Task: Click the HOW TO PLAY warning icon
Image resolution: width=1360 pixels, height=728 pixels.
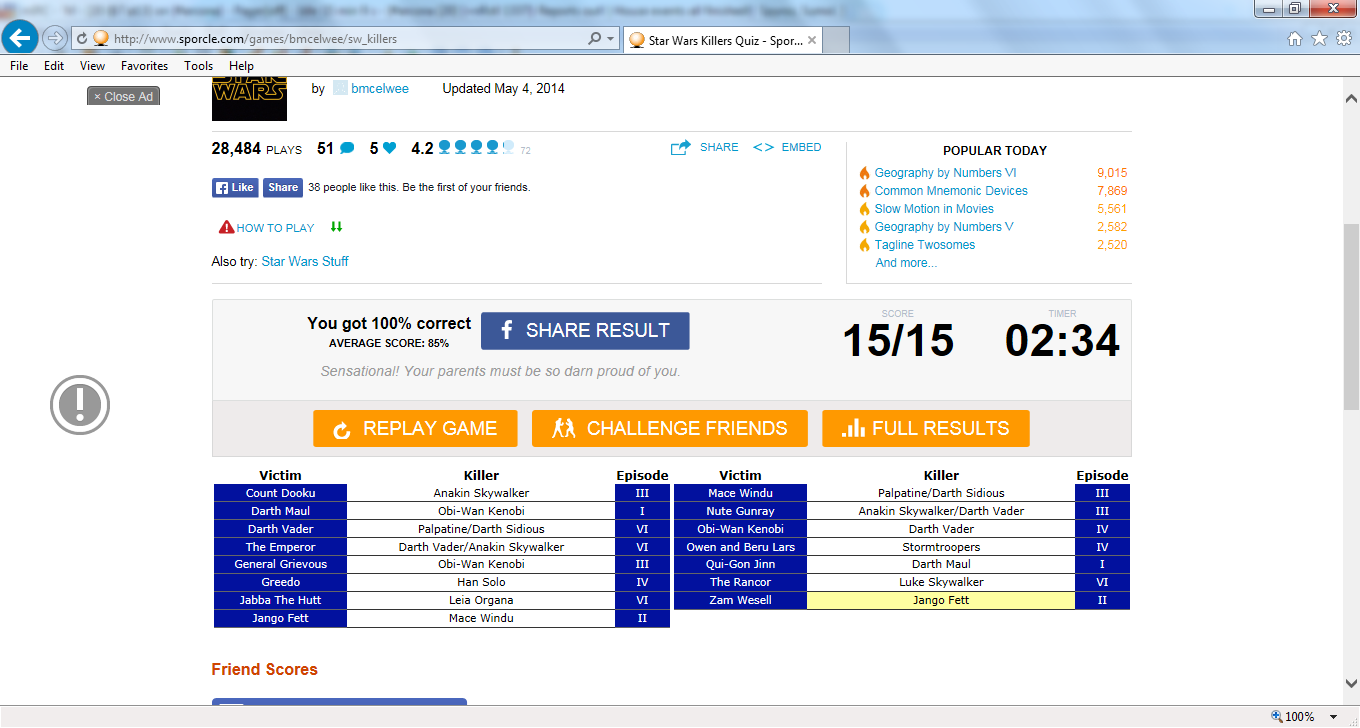Action: 226,228
